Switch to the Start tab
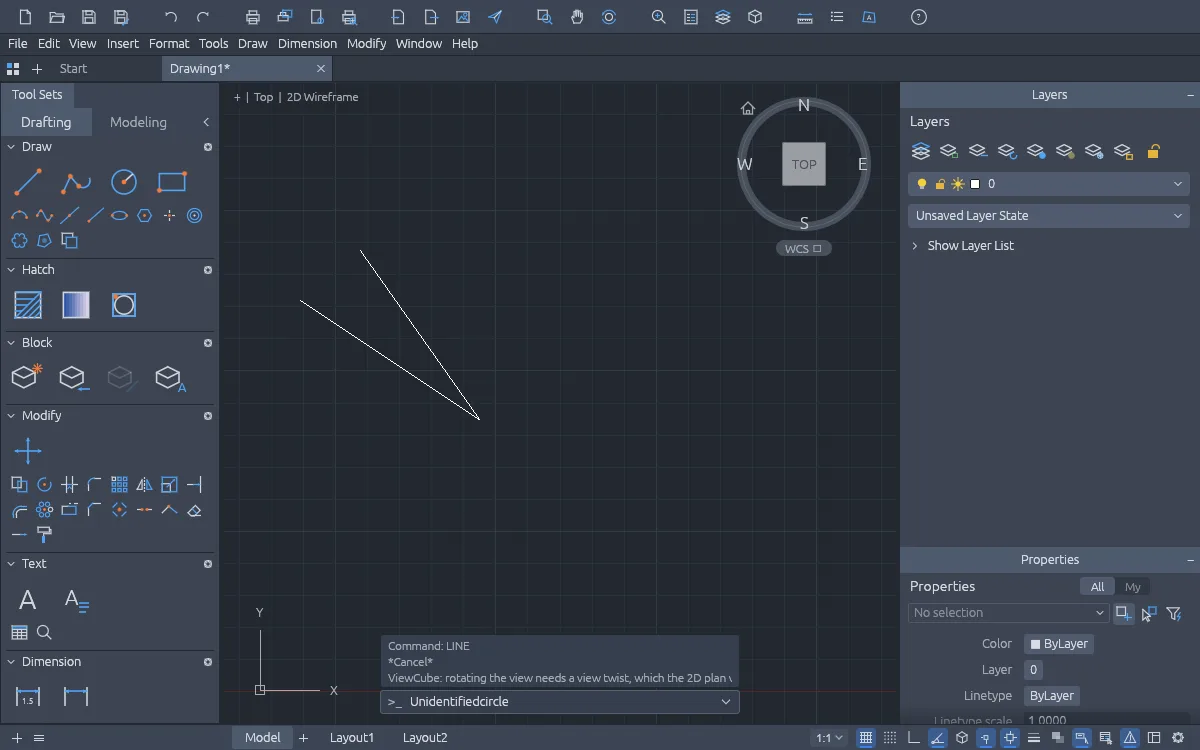Image resolution: width=1200 pixels, height=750 pixels. click(73, 69)
